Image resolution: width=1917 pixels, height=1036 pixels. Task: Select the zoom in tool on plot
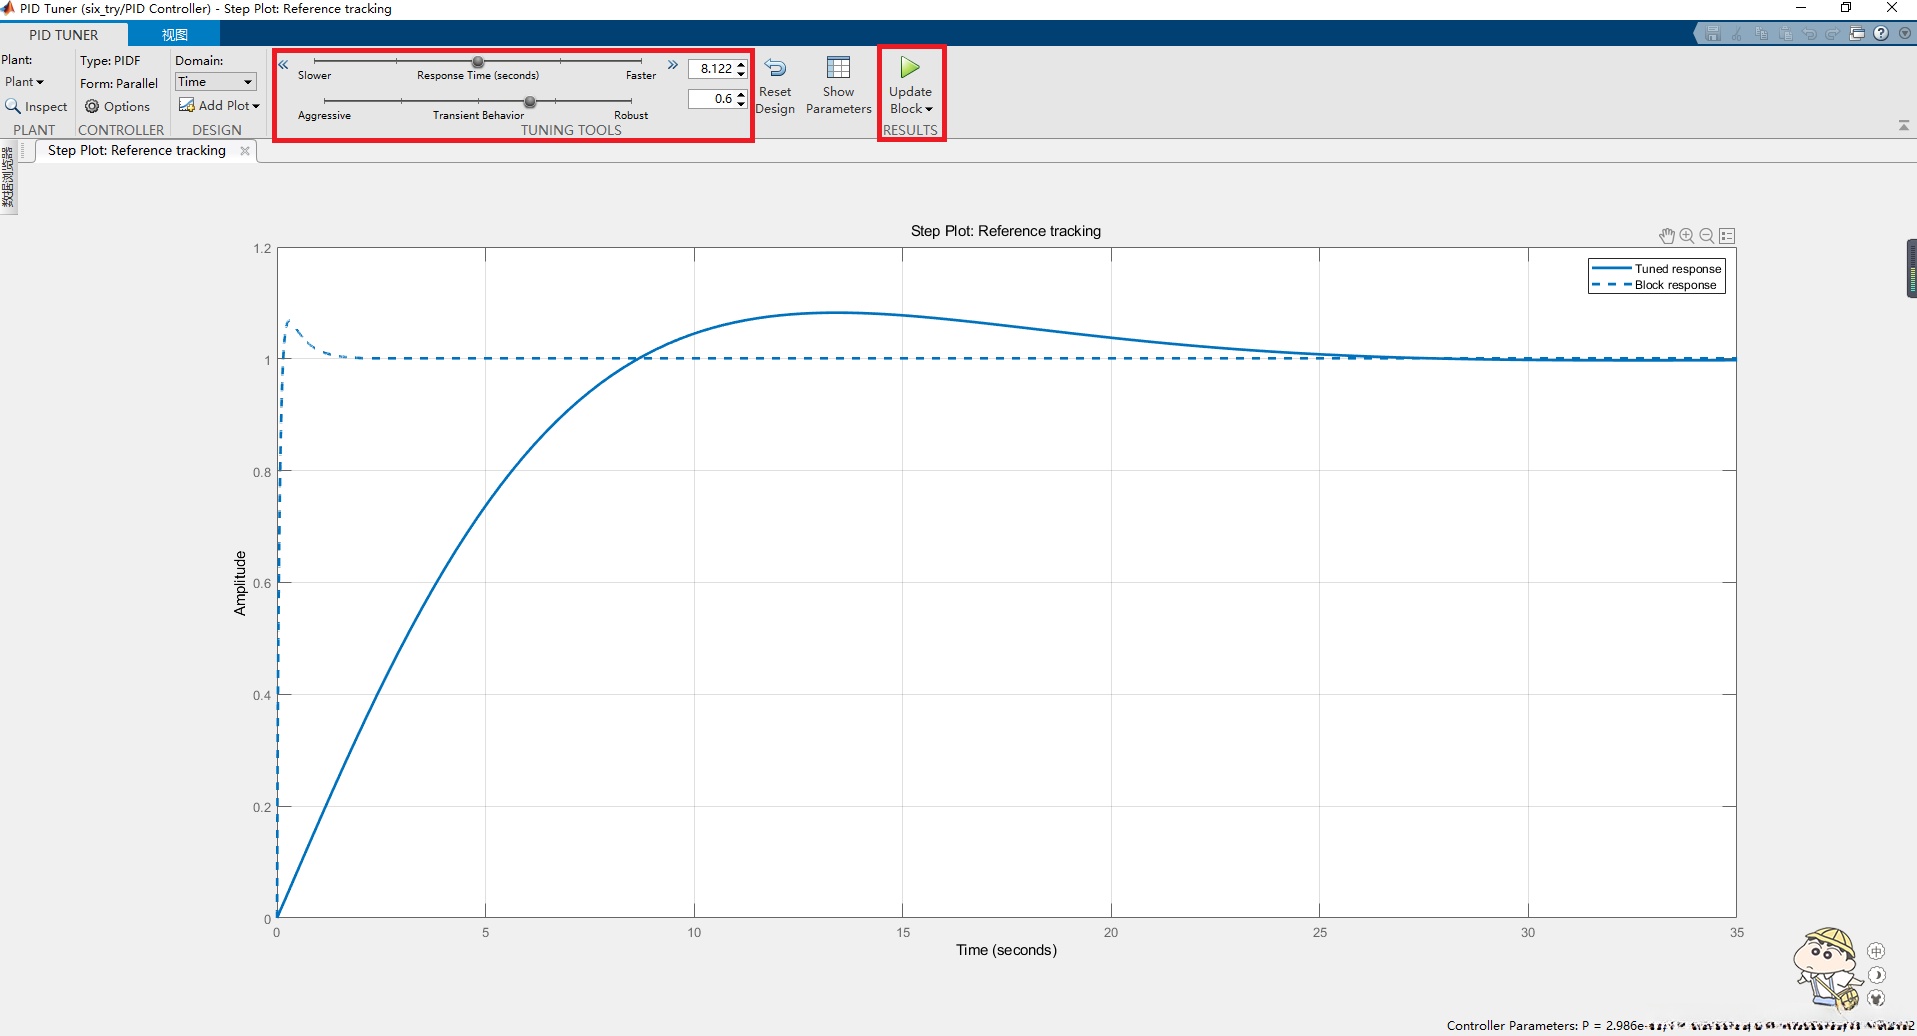(x=1687, y=236)
